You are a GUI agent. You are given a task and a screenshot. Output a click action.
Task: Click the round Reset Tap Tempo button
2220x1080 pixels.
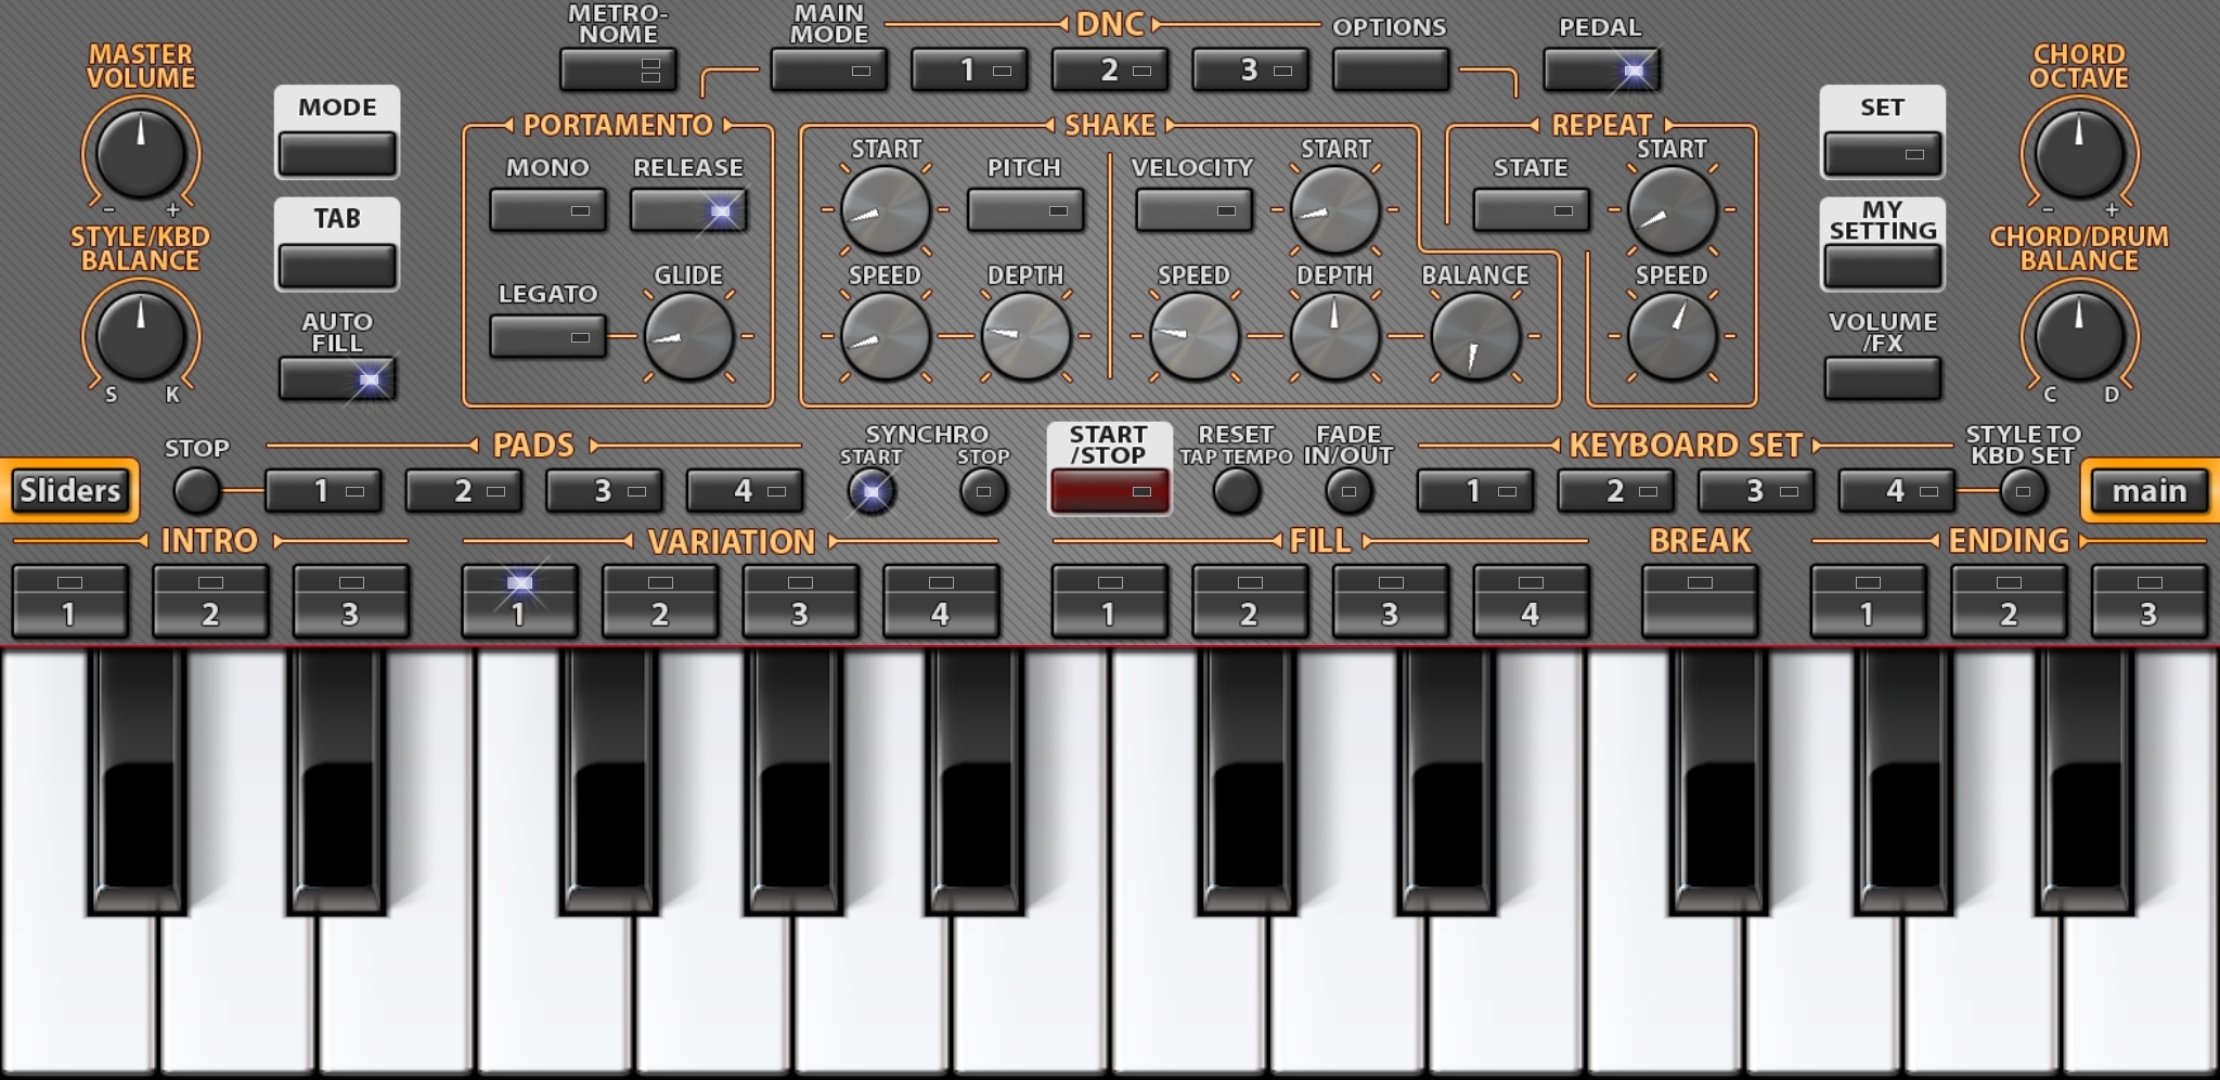point(1236,491)
